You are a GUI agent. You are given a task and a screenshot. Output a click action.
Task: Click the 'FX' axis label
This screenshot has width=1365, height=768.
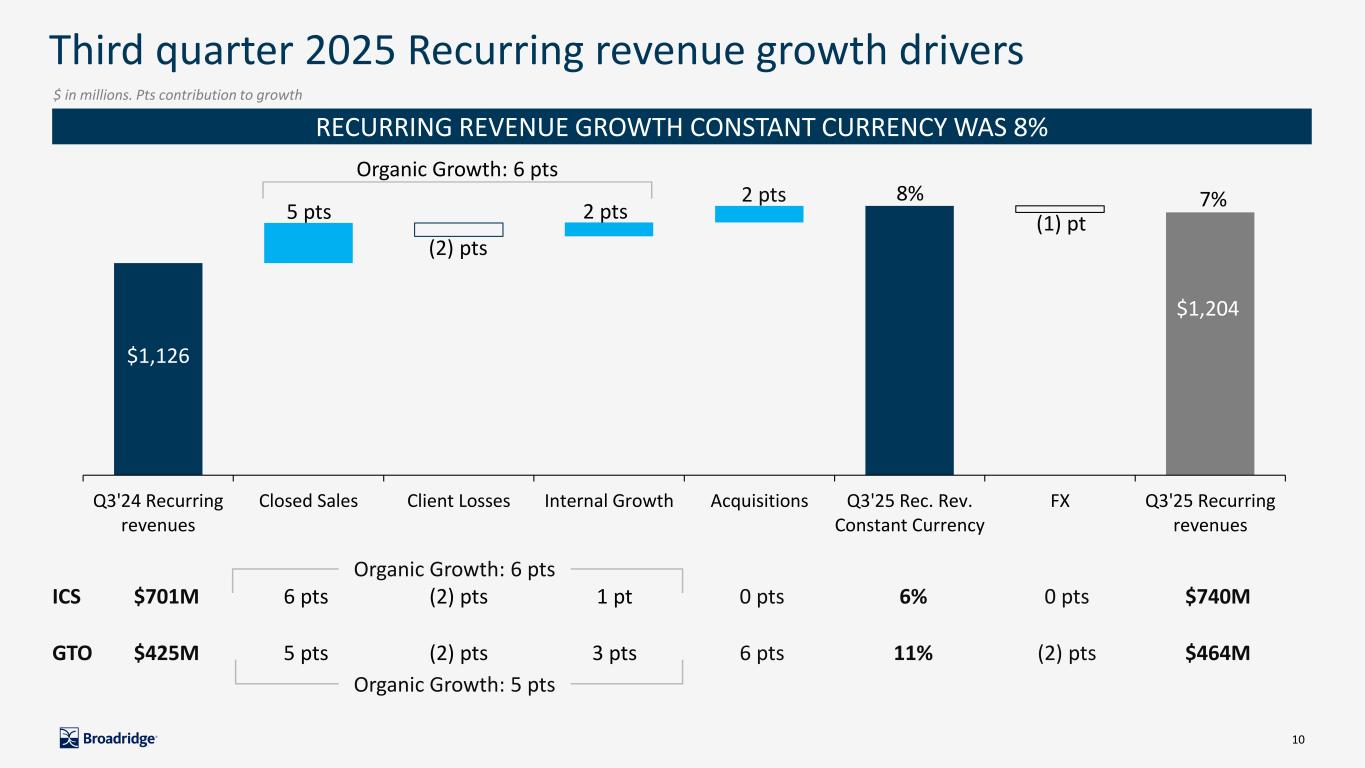[1060, 501]
